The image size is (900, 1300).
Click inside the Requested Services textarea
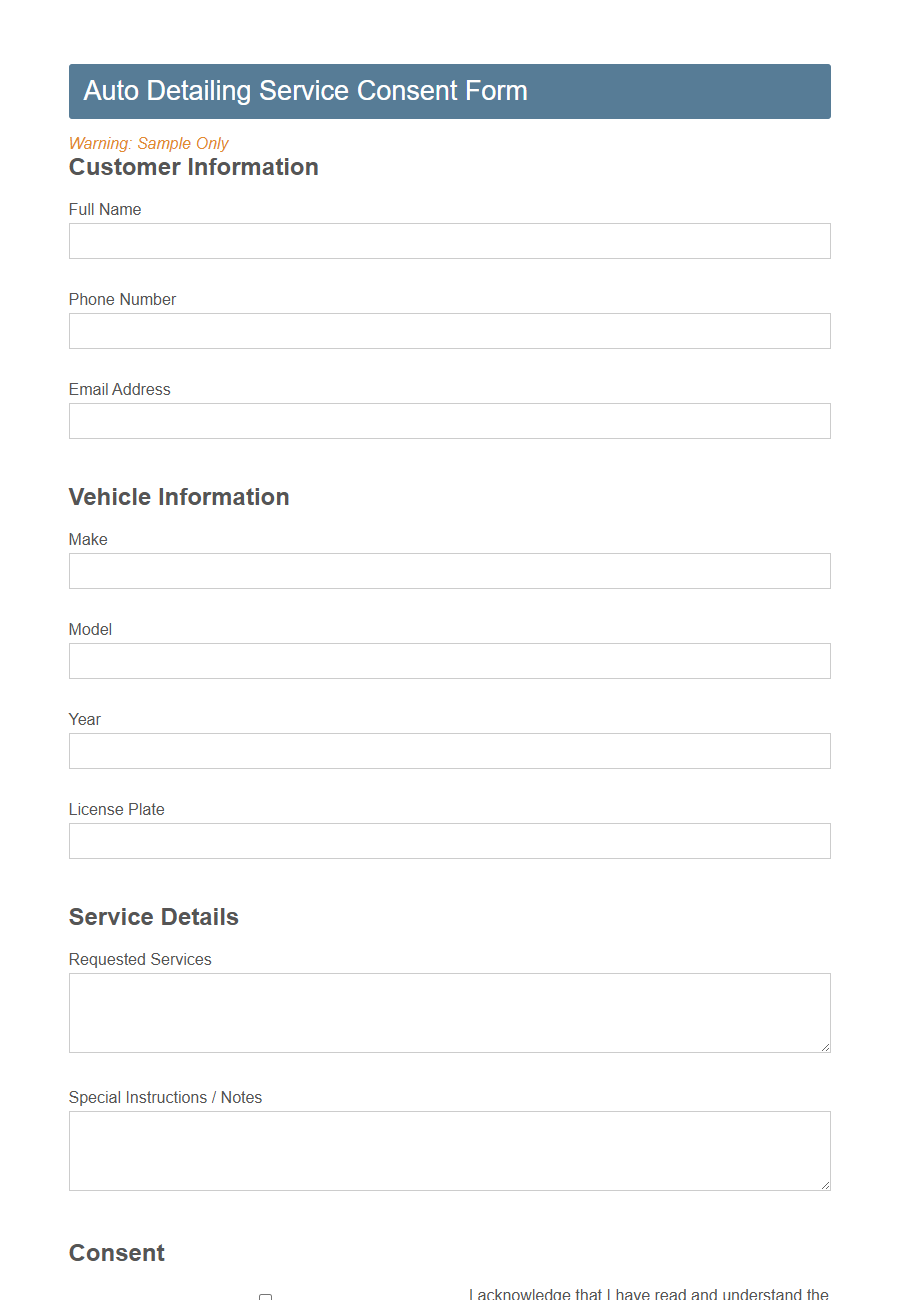449,1012
